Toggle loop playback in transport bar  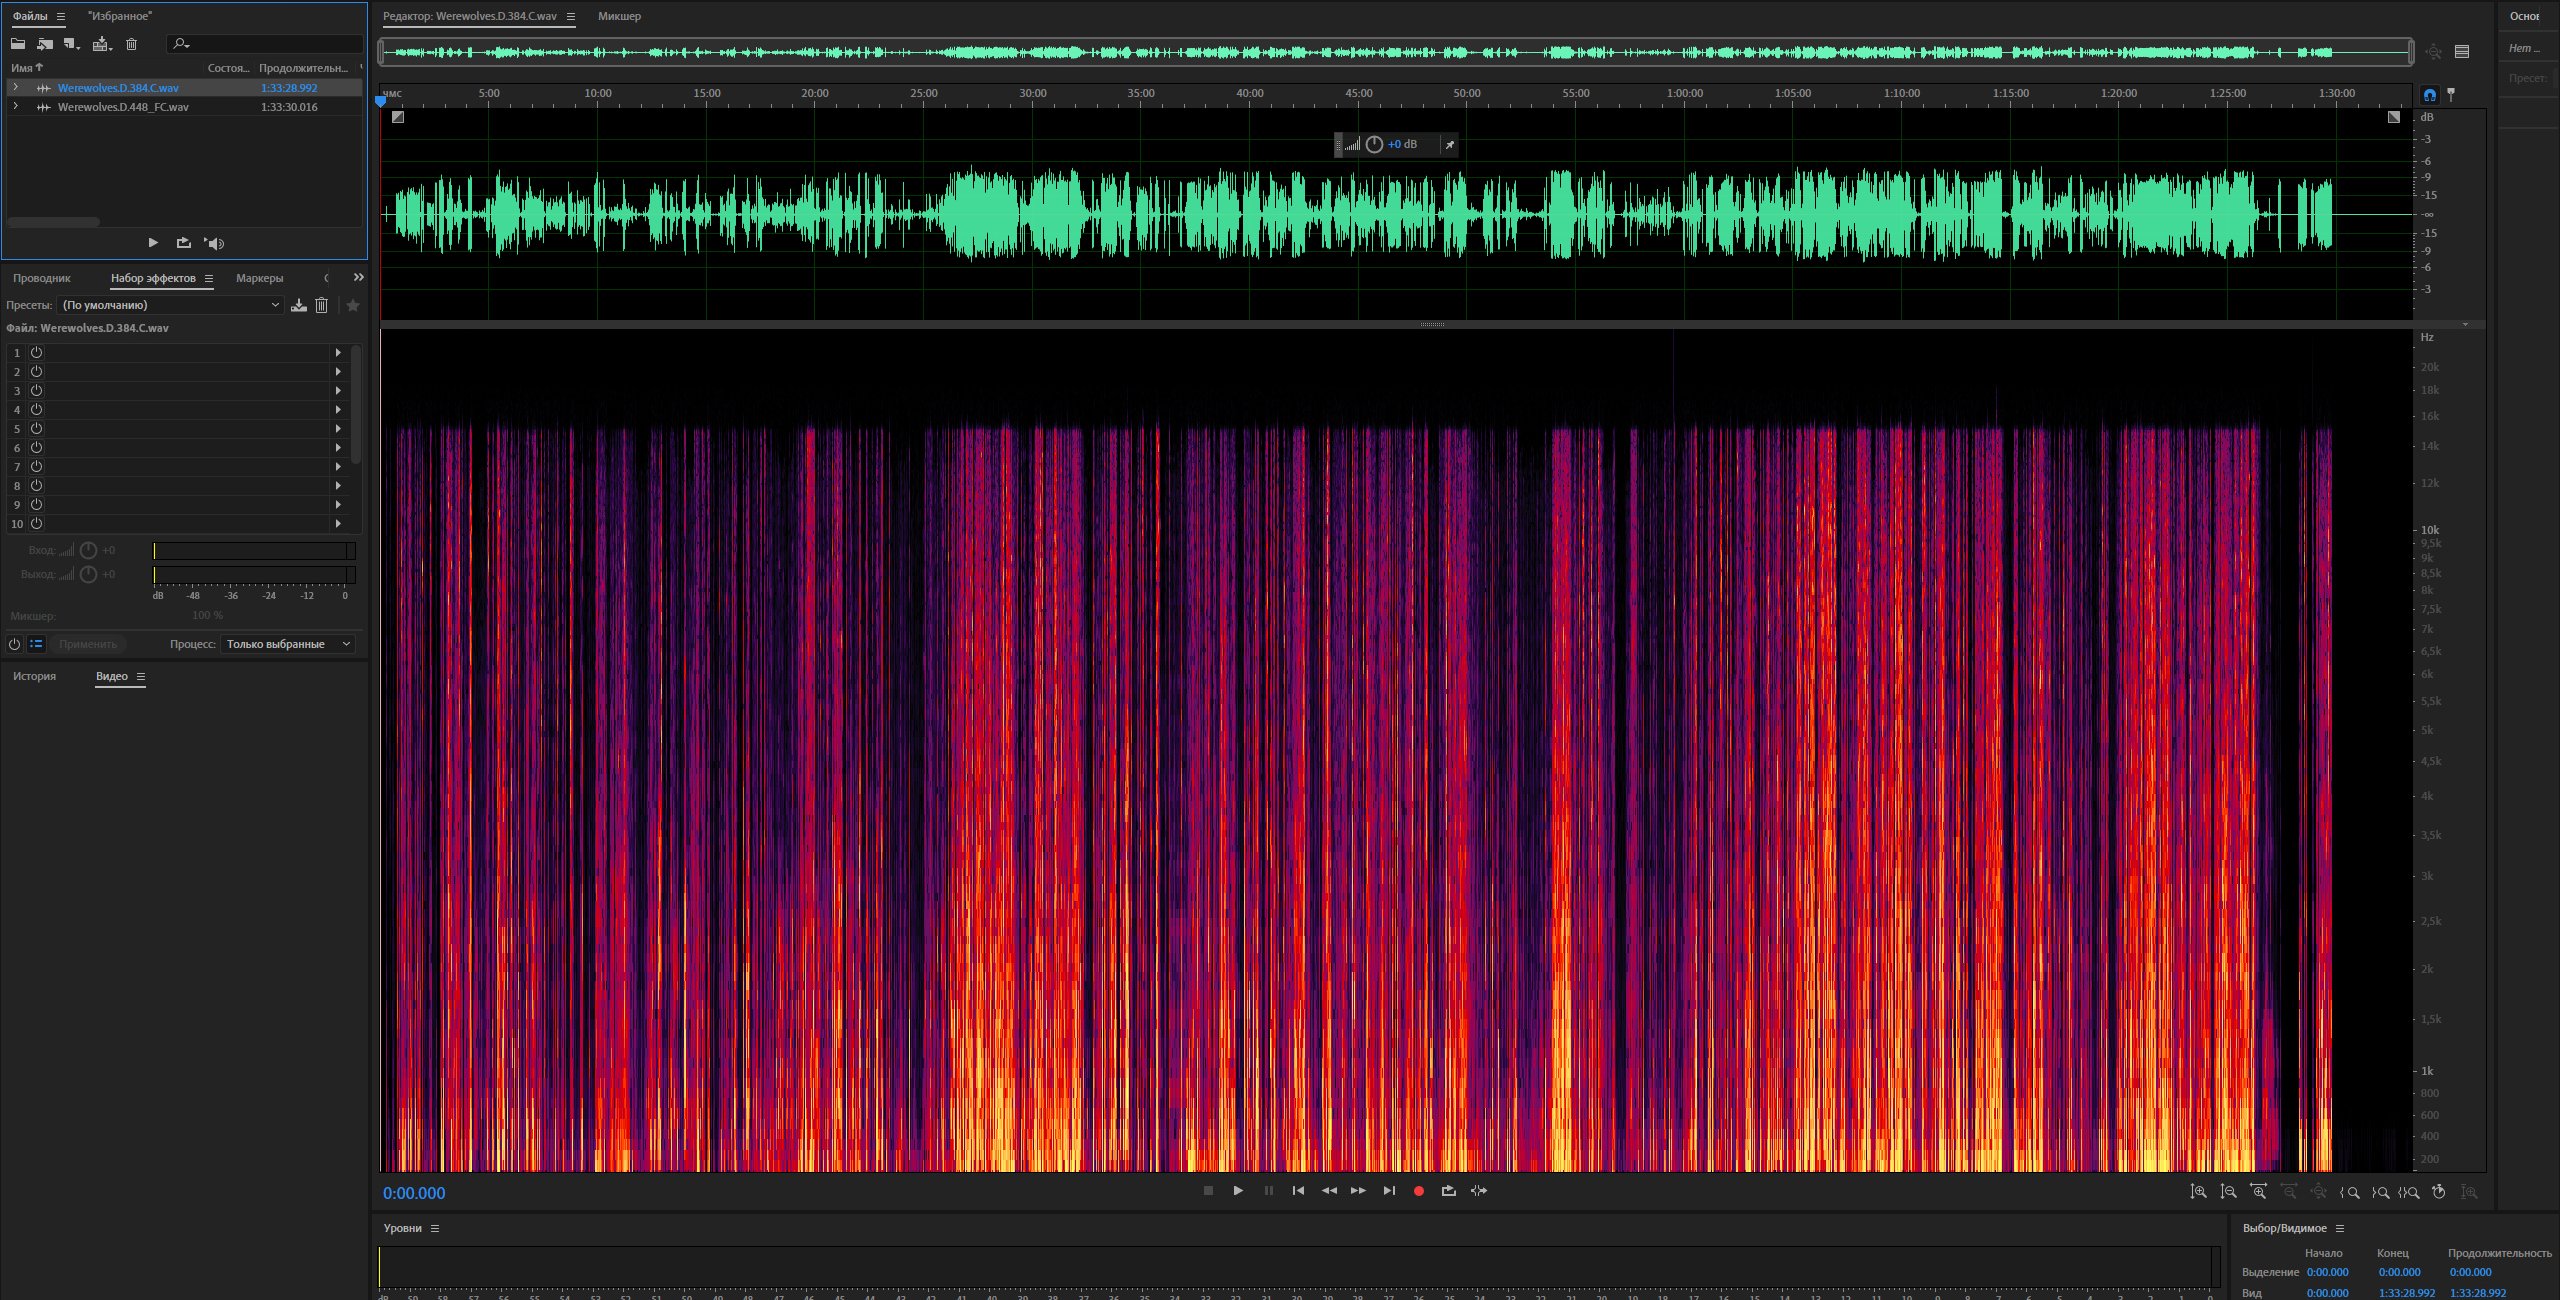point(1448,1191)
